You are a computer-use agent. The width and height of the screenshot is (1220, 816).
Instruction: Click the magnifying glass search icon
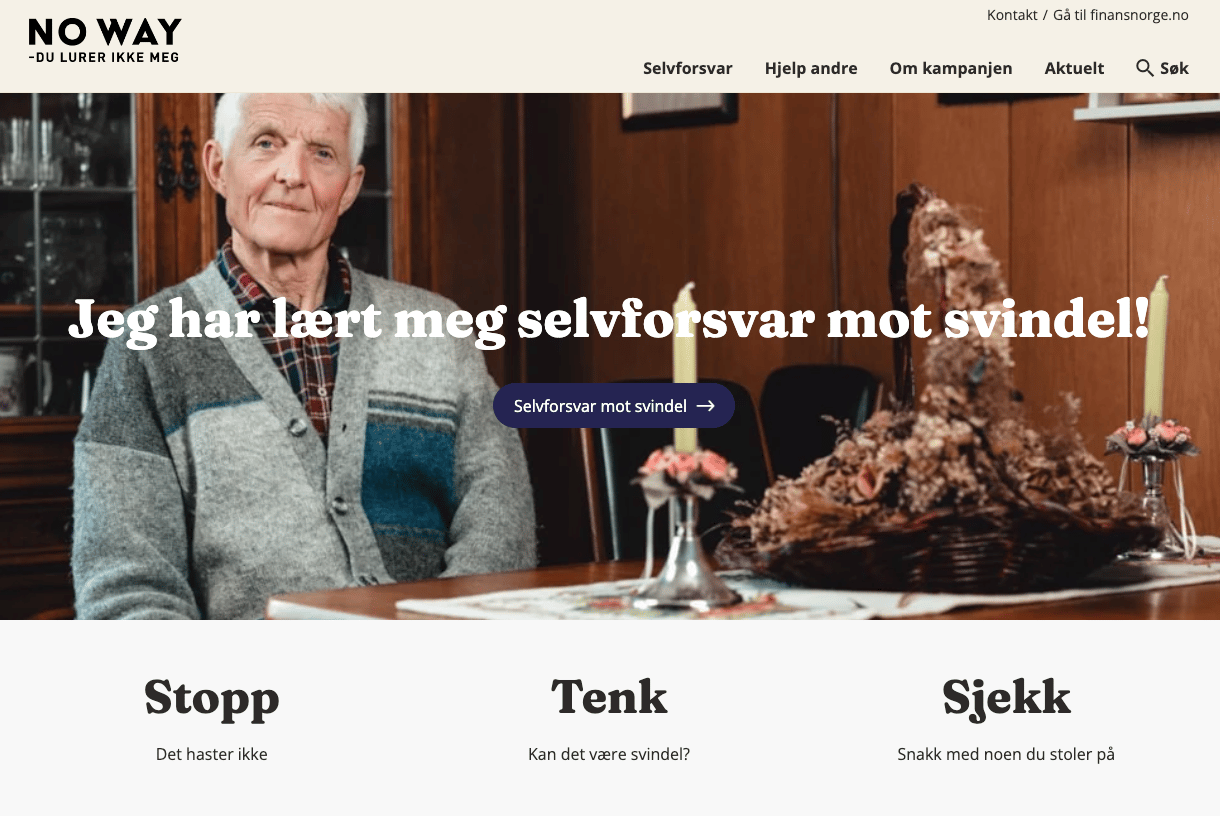[1145, 68]
